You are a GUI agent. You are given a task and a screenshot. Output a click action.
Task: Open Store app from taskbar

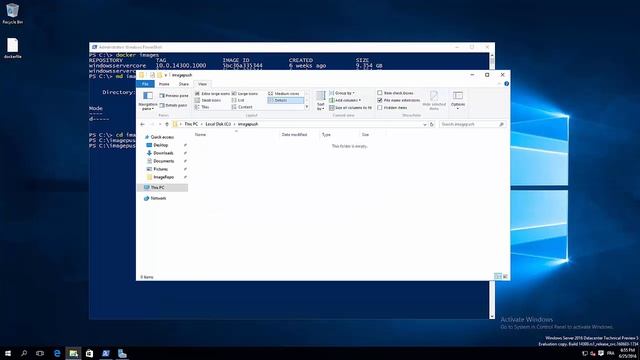click(x=89, y=353)
